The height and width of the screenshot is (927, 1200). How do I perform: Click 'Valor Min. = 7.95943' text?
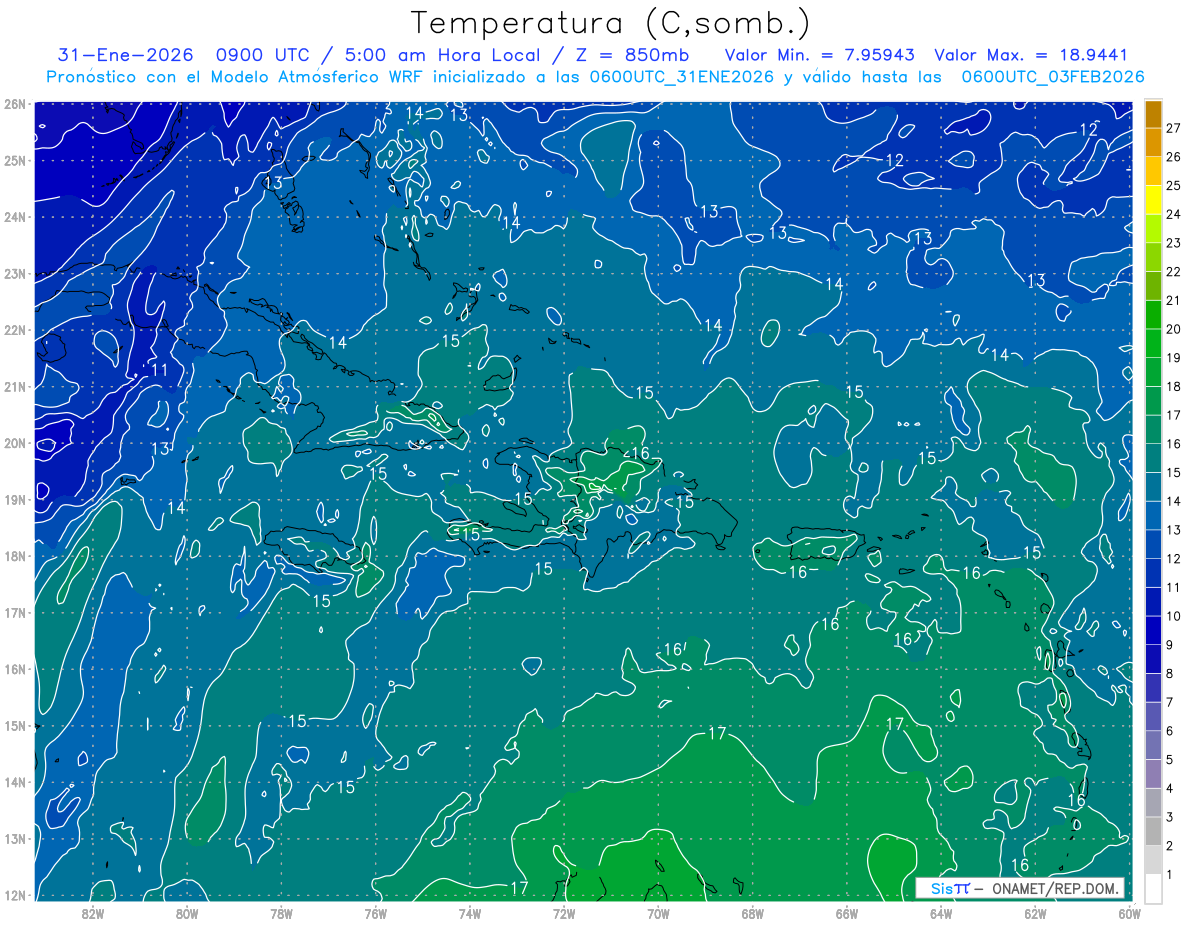(820, 55)
